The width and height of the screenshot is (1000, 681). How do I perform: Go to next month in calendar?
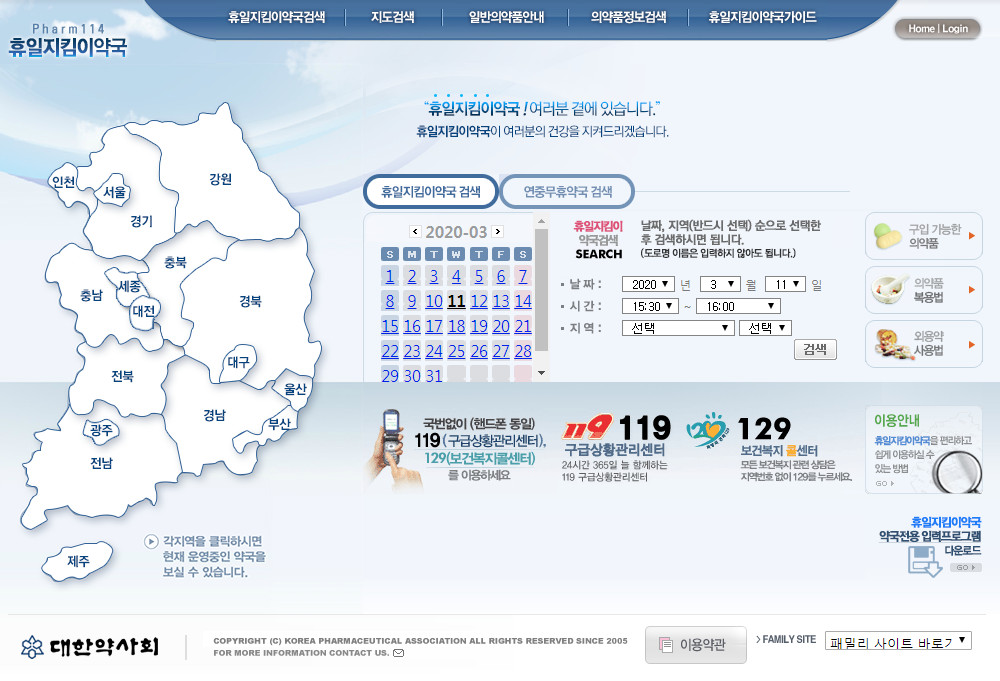click(497, 231)
